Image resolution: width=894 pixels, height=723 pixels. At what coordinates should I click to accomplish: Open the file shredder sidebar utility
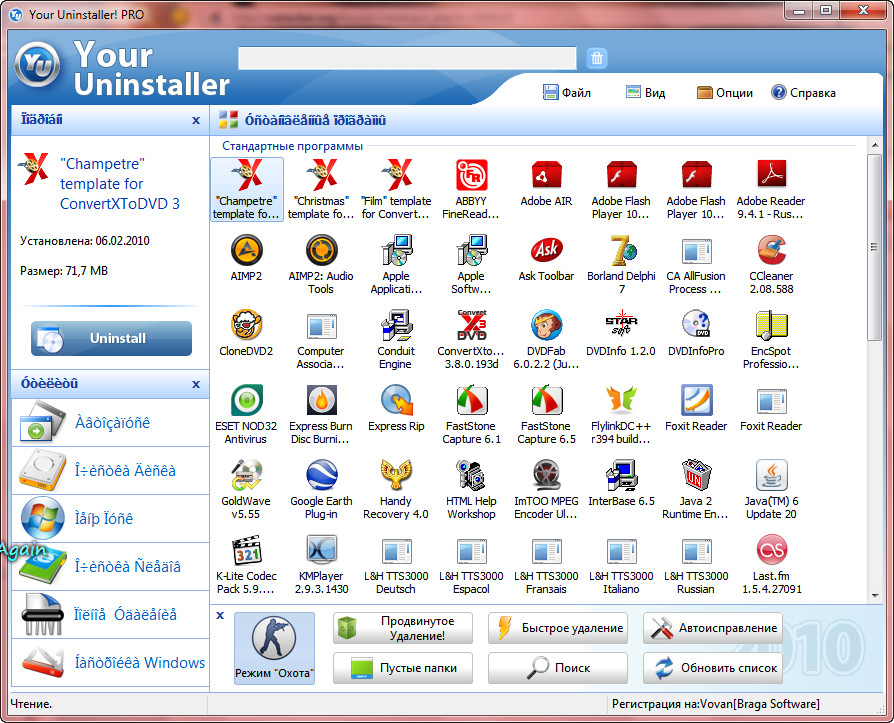coord(110,615)
